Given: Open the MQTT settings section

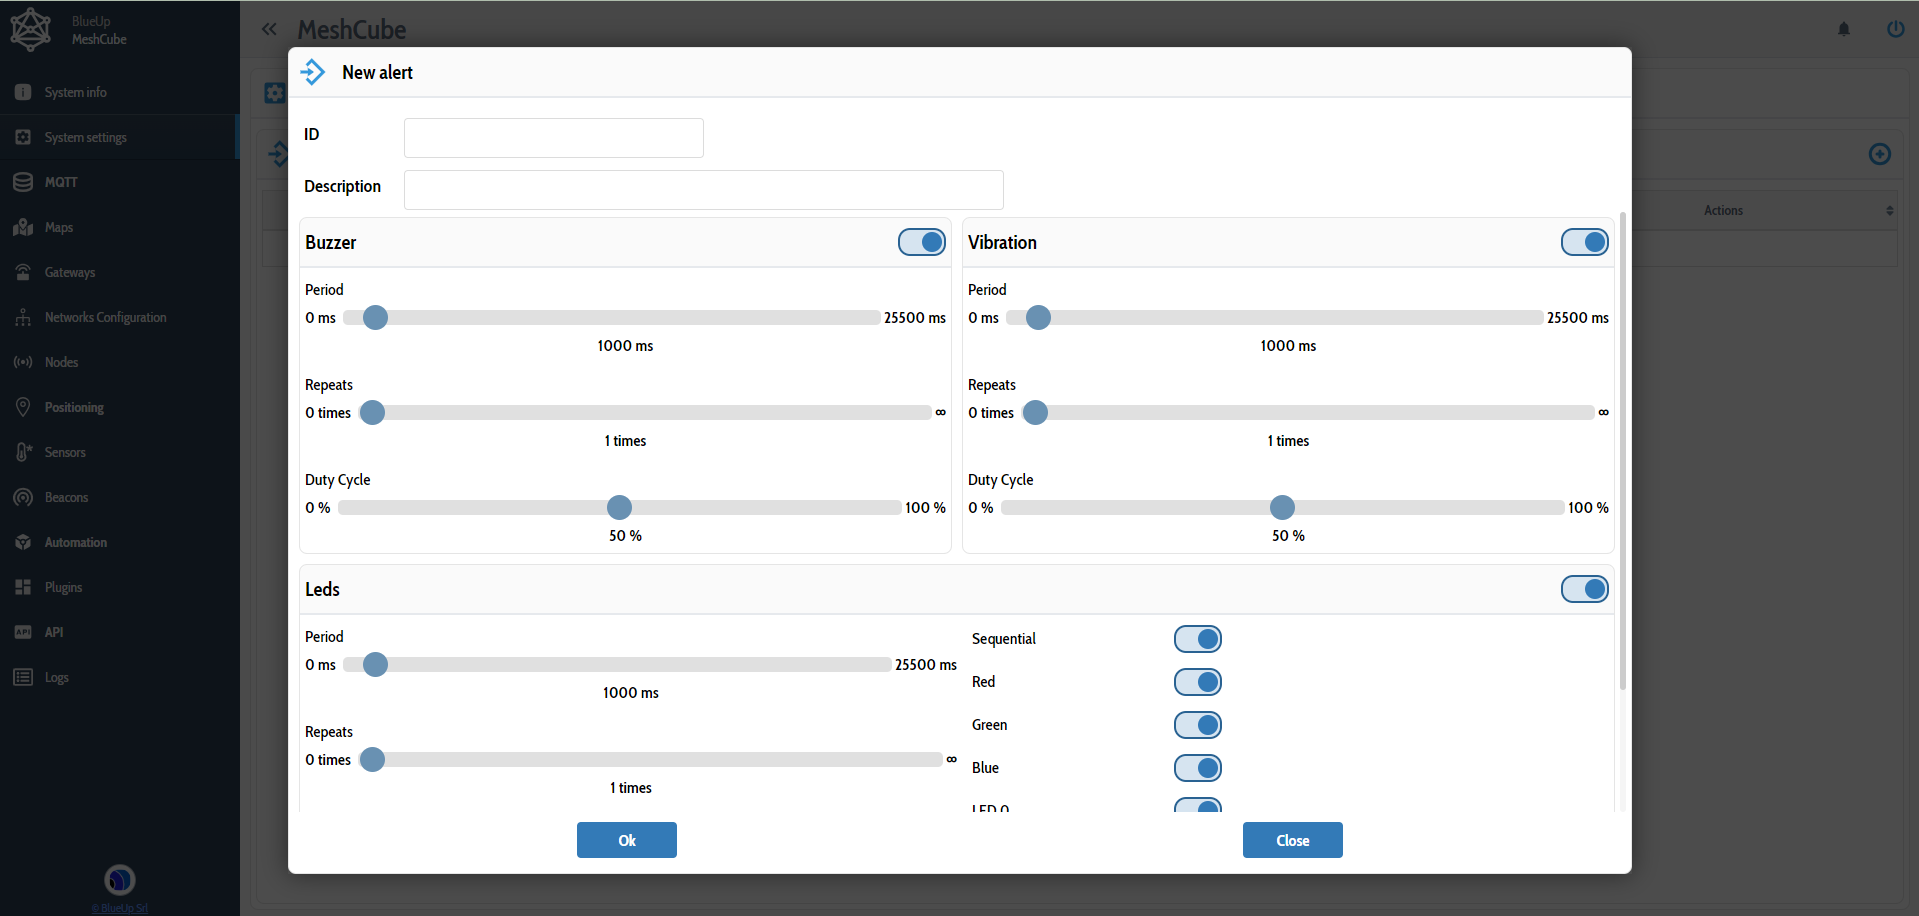Looking at the screenshot, I should tap(60, 181).
